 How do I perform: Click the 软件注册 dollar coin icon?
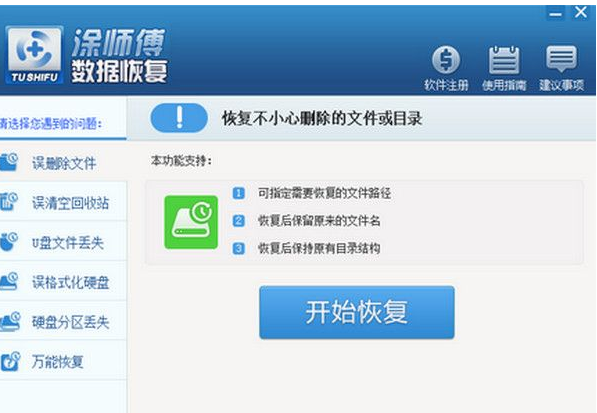(x=446, y=60)
